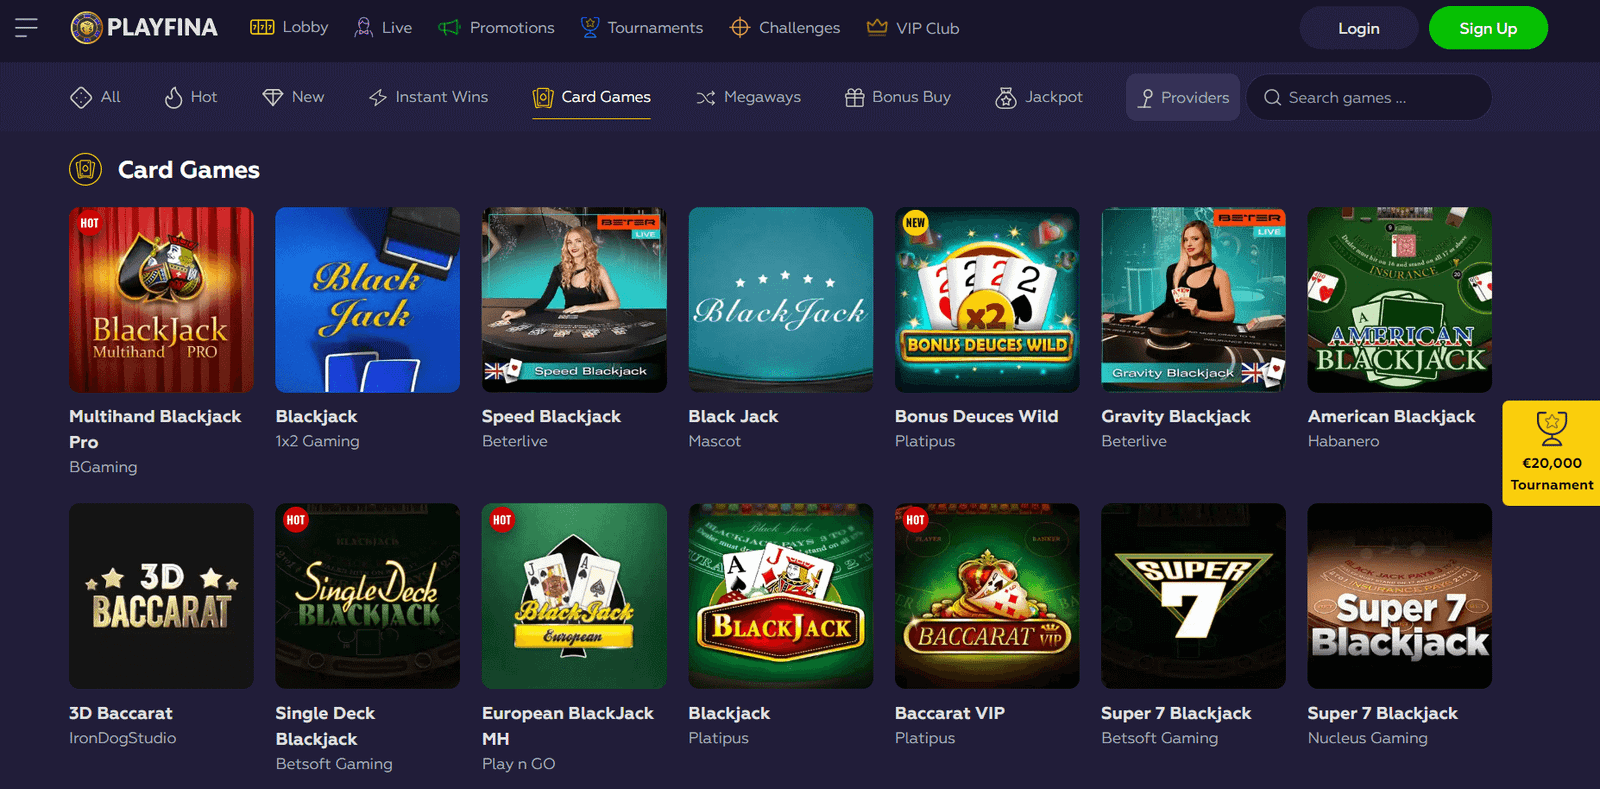Click the Promotions megaphone icon

click(449, 28)
